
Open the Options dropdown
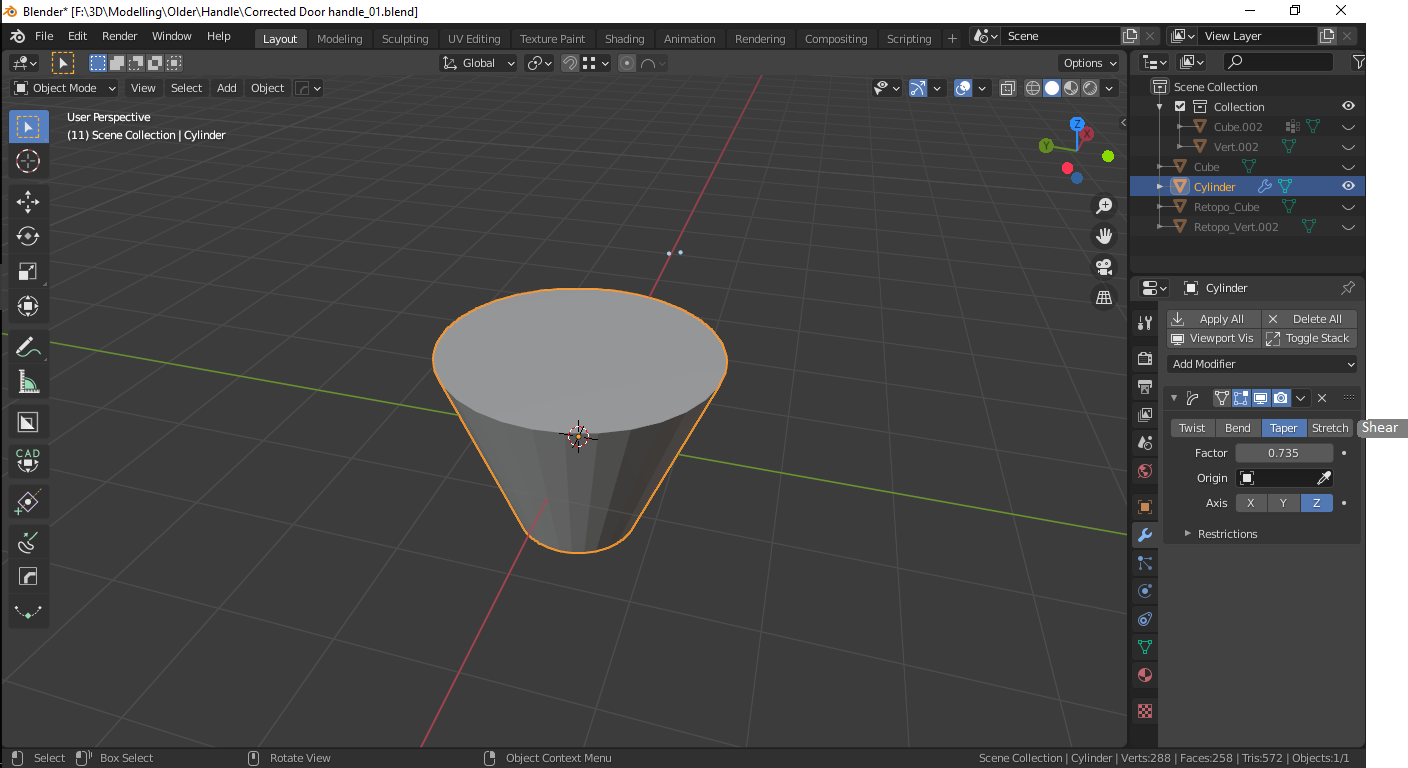click(x=1090, y=63)
